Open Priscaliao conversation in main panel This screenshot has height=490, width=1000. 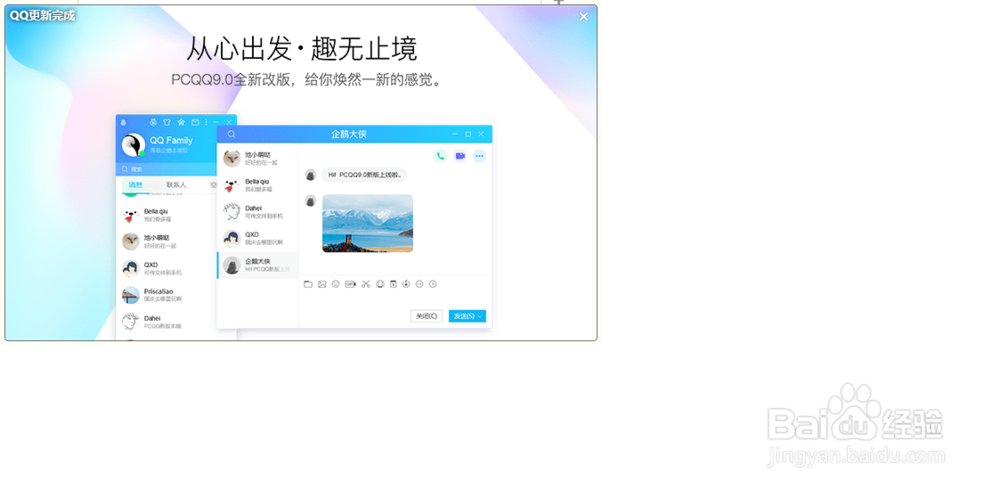click(167, 295)
